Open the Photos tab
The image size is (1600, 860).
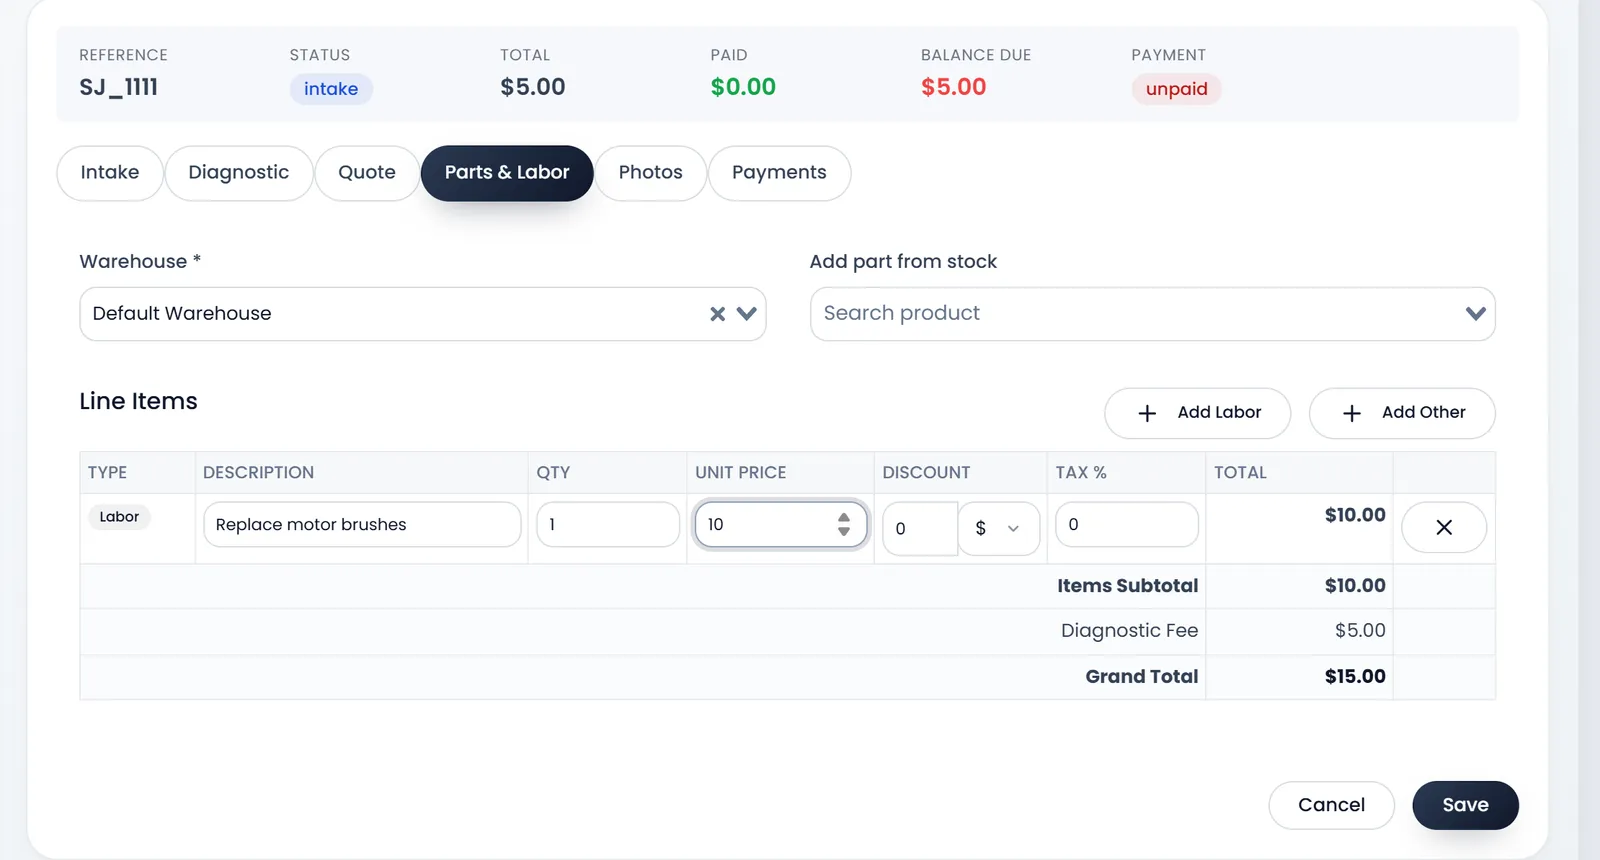(x=651, y=173)
